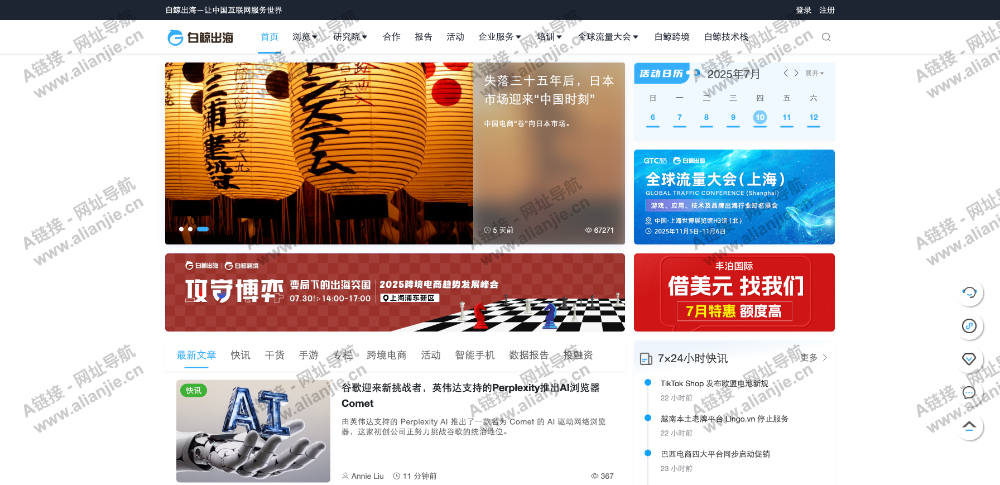
Task: Open the 白鲸技术栈 navigation item
Action: (726, 37)
